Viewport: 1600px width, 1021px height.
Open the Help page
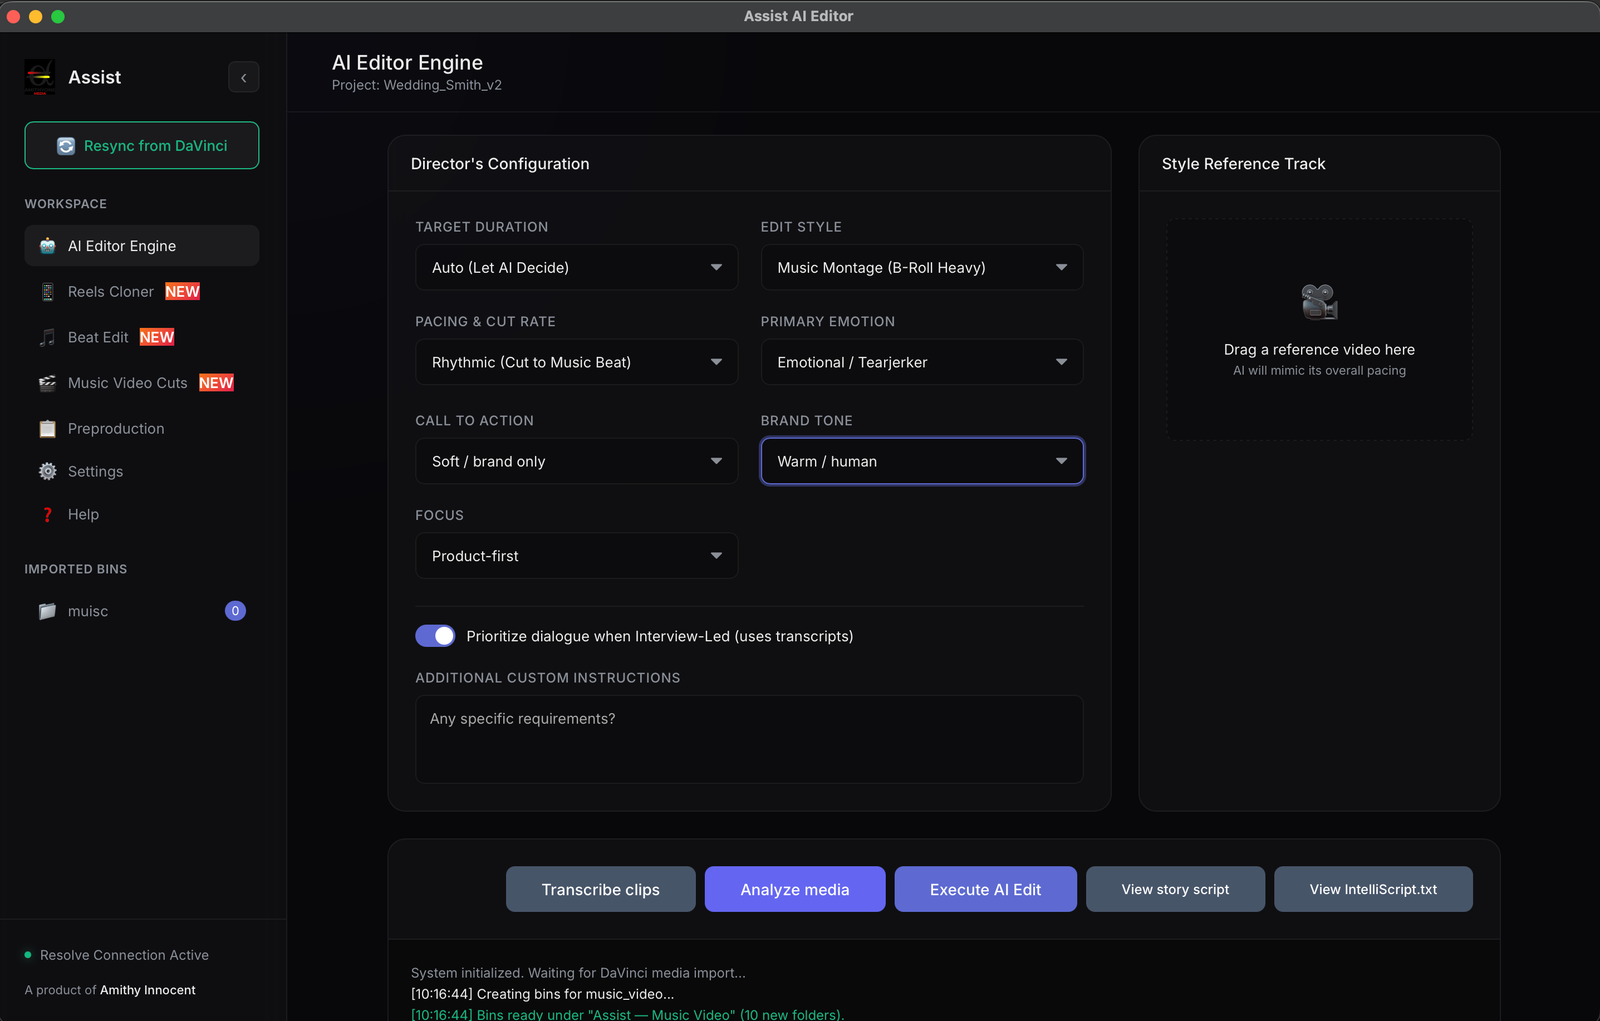tap(141, 514)
